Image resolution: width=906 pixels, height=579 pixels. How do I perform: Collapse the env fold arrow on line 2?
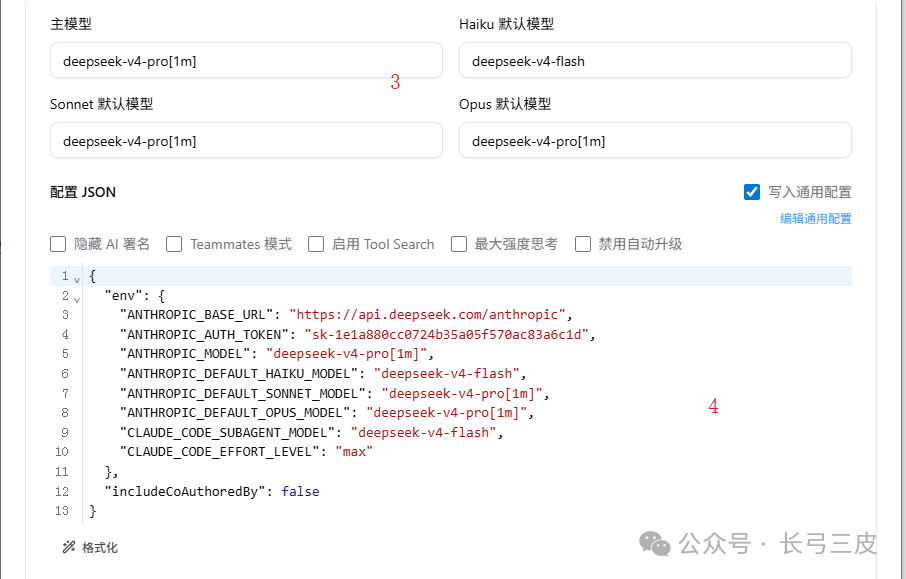(x=77, y=299)
